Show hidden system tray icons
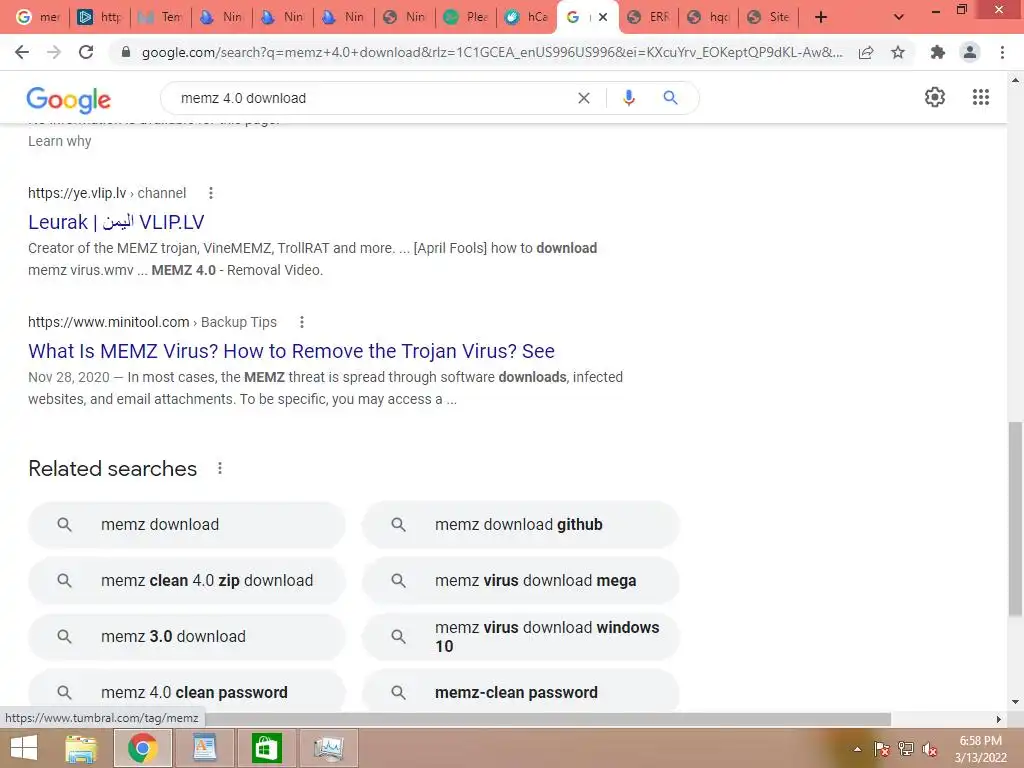 click(x=857, y=749)
